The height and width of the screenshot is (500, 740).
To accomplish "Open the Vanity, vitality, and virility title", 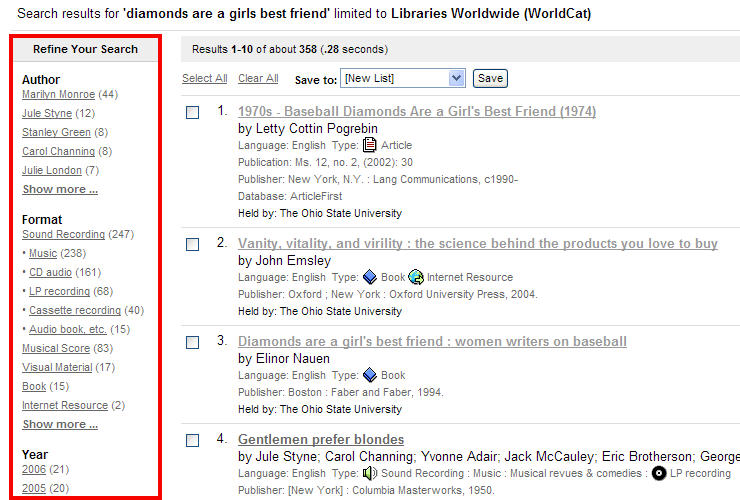I will pos(478,244).
